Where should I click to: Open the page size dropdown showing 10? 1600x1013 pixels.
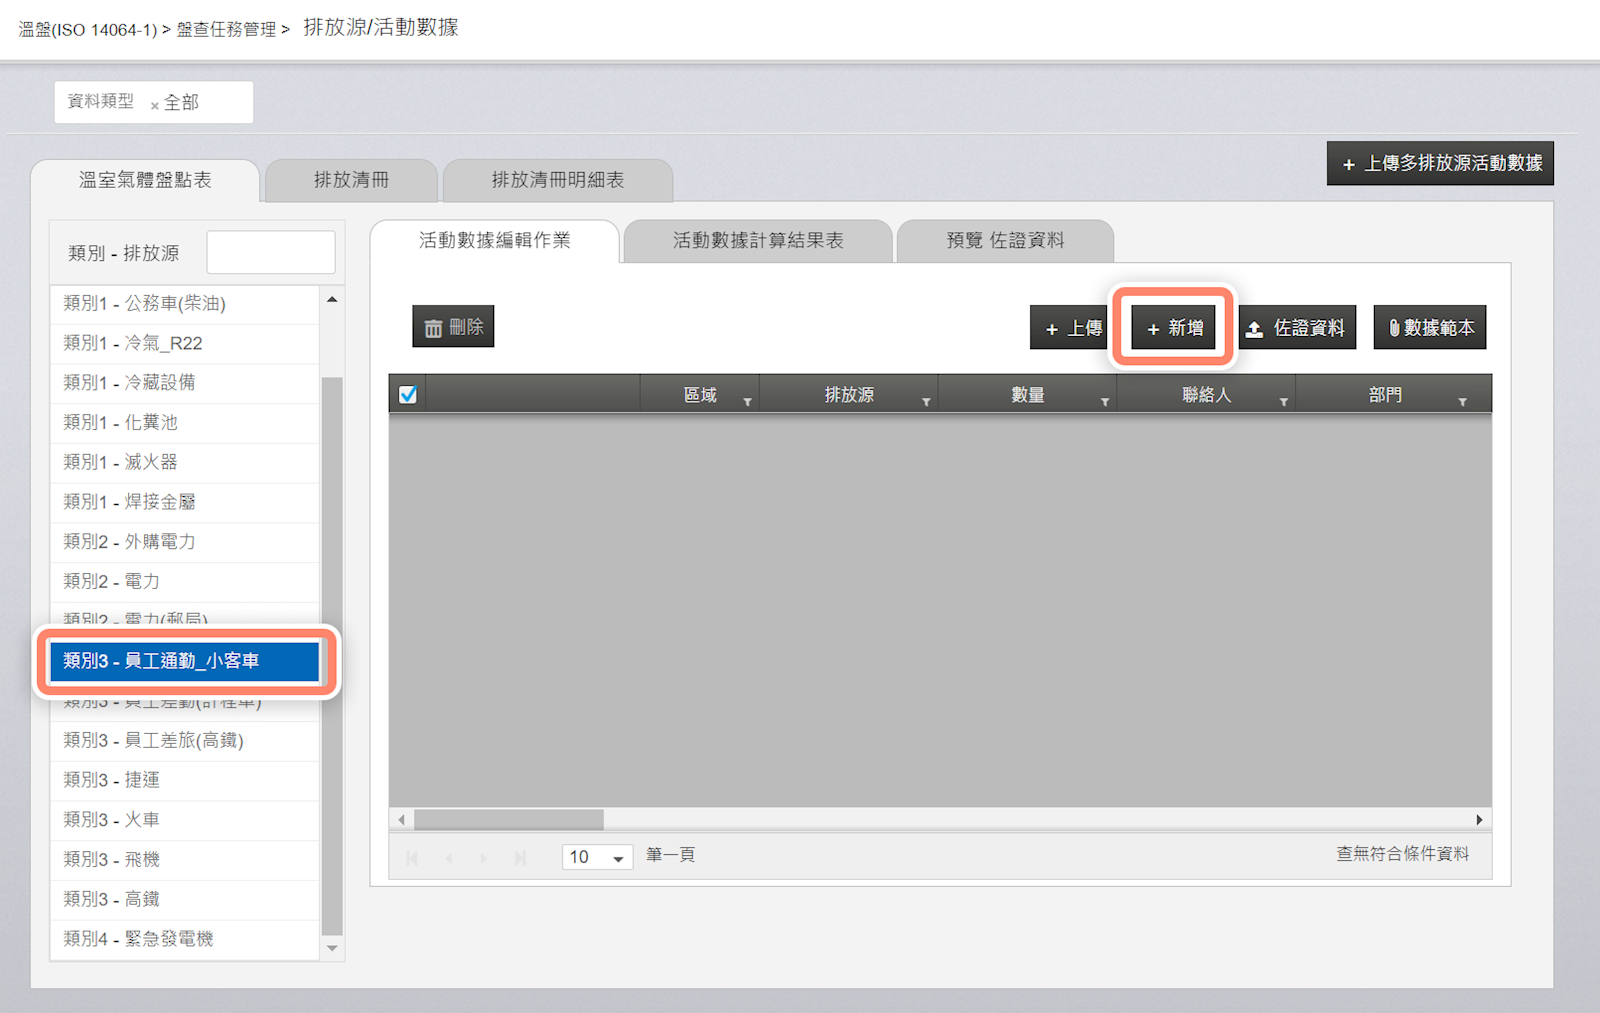click(x=597, y=857)
